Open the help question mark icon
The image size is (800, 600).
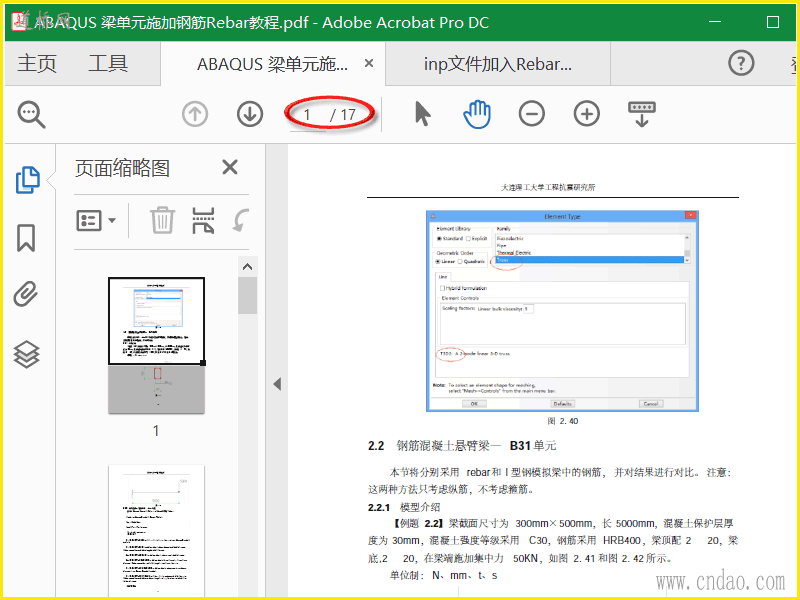click(x=741, y=63)
